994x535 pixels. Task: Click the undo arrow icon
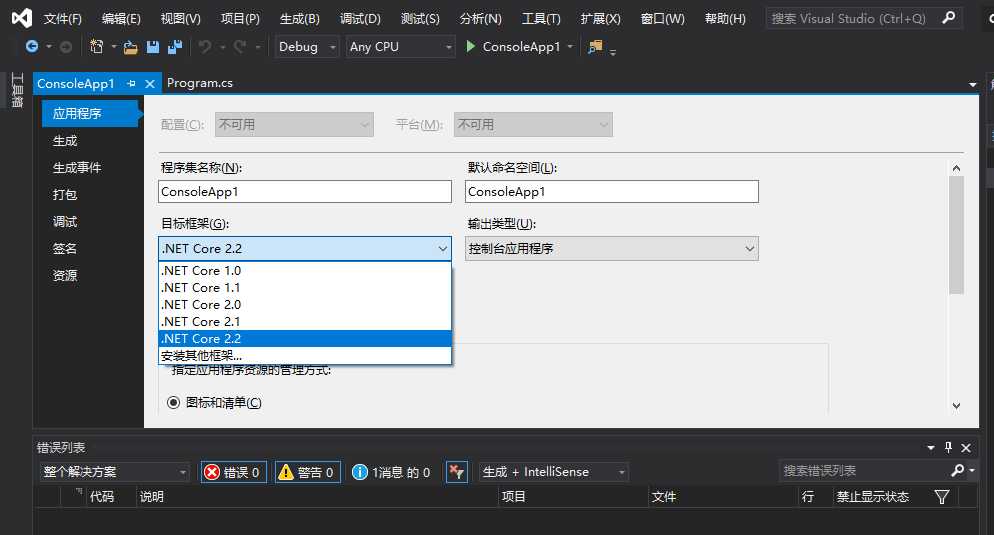click(x=205, y=46)
